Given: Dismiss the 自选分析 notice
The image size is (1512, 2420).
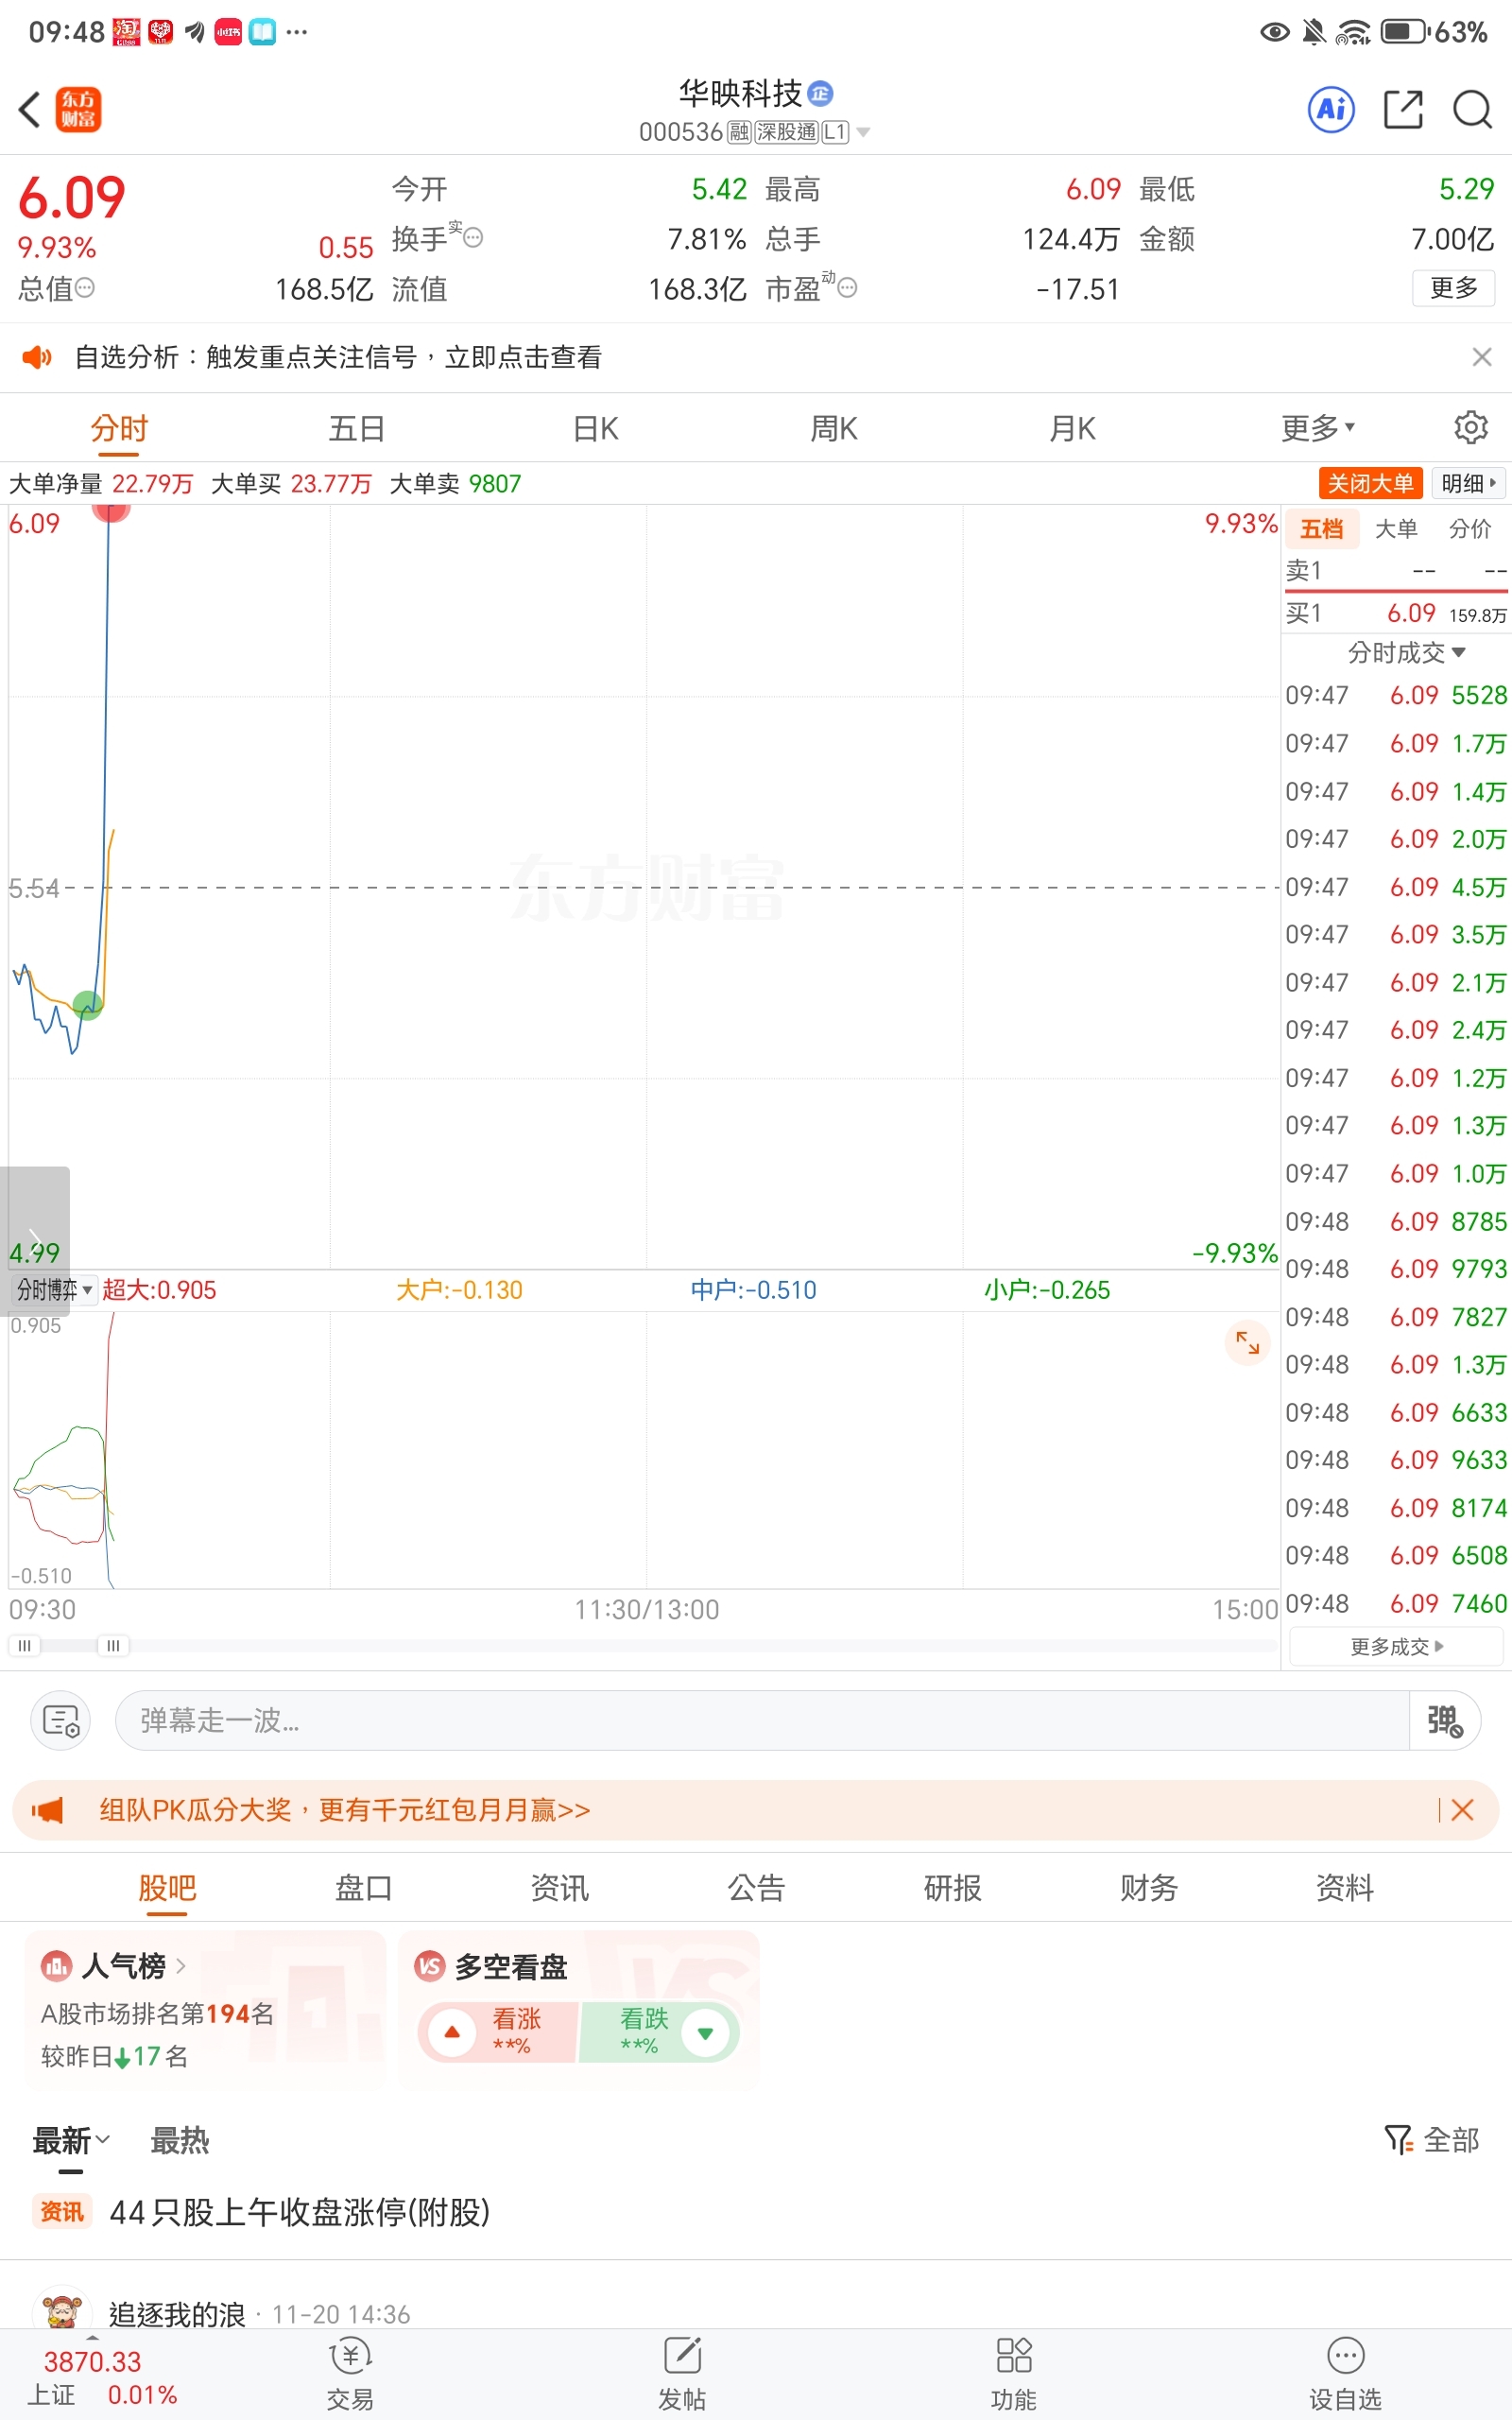Looking at the screenshot, I should tap(1482, 357).
